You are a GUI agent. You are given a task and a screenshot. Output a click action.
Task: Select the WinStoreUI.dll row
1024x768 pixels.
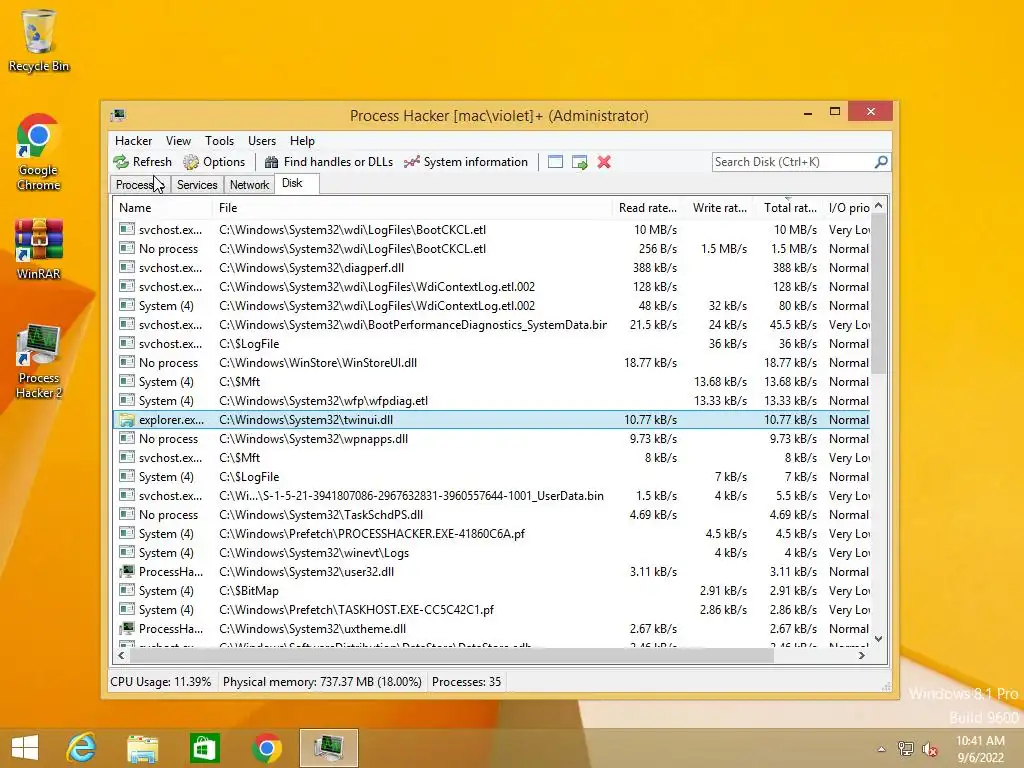(x=492, y=362)
